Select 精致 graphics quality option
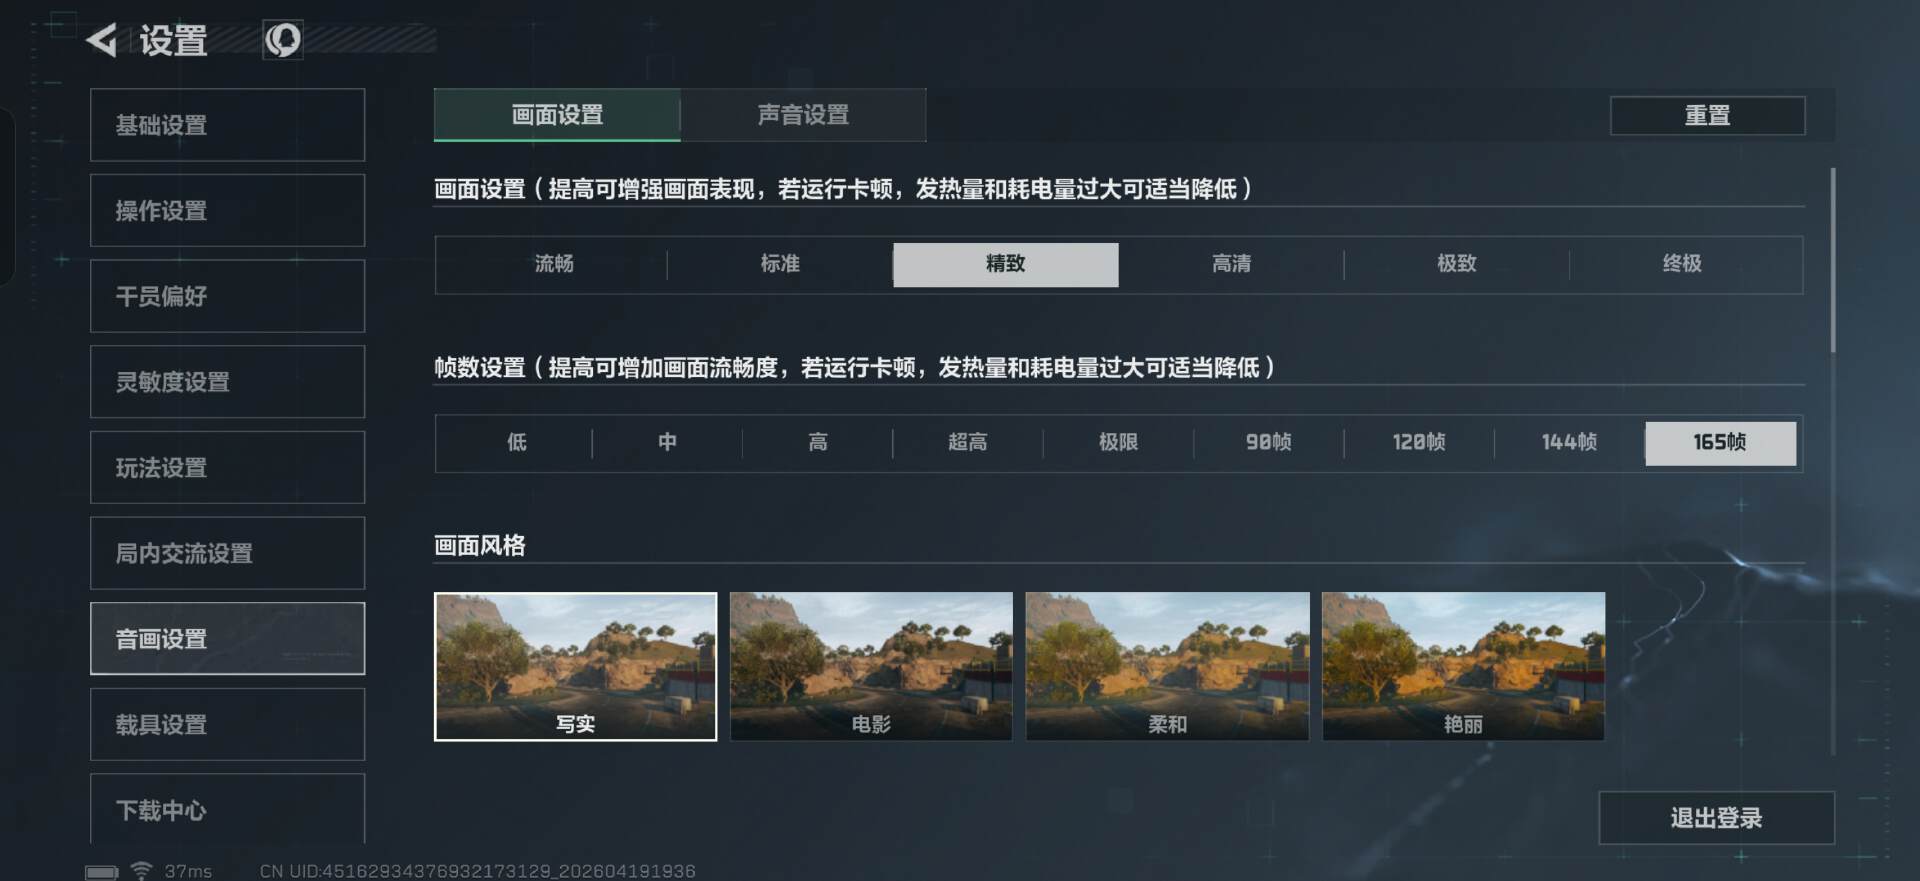Viewport: 1920px width, 881px height. (x=1005, y=264)
